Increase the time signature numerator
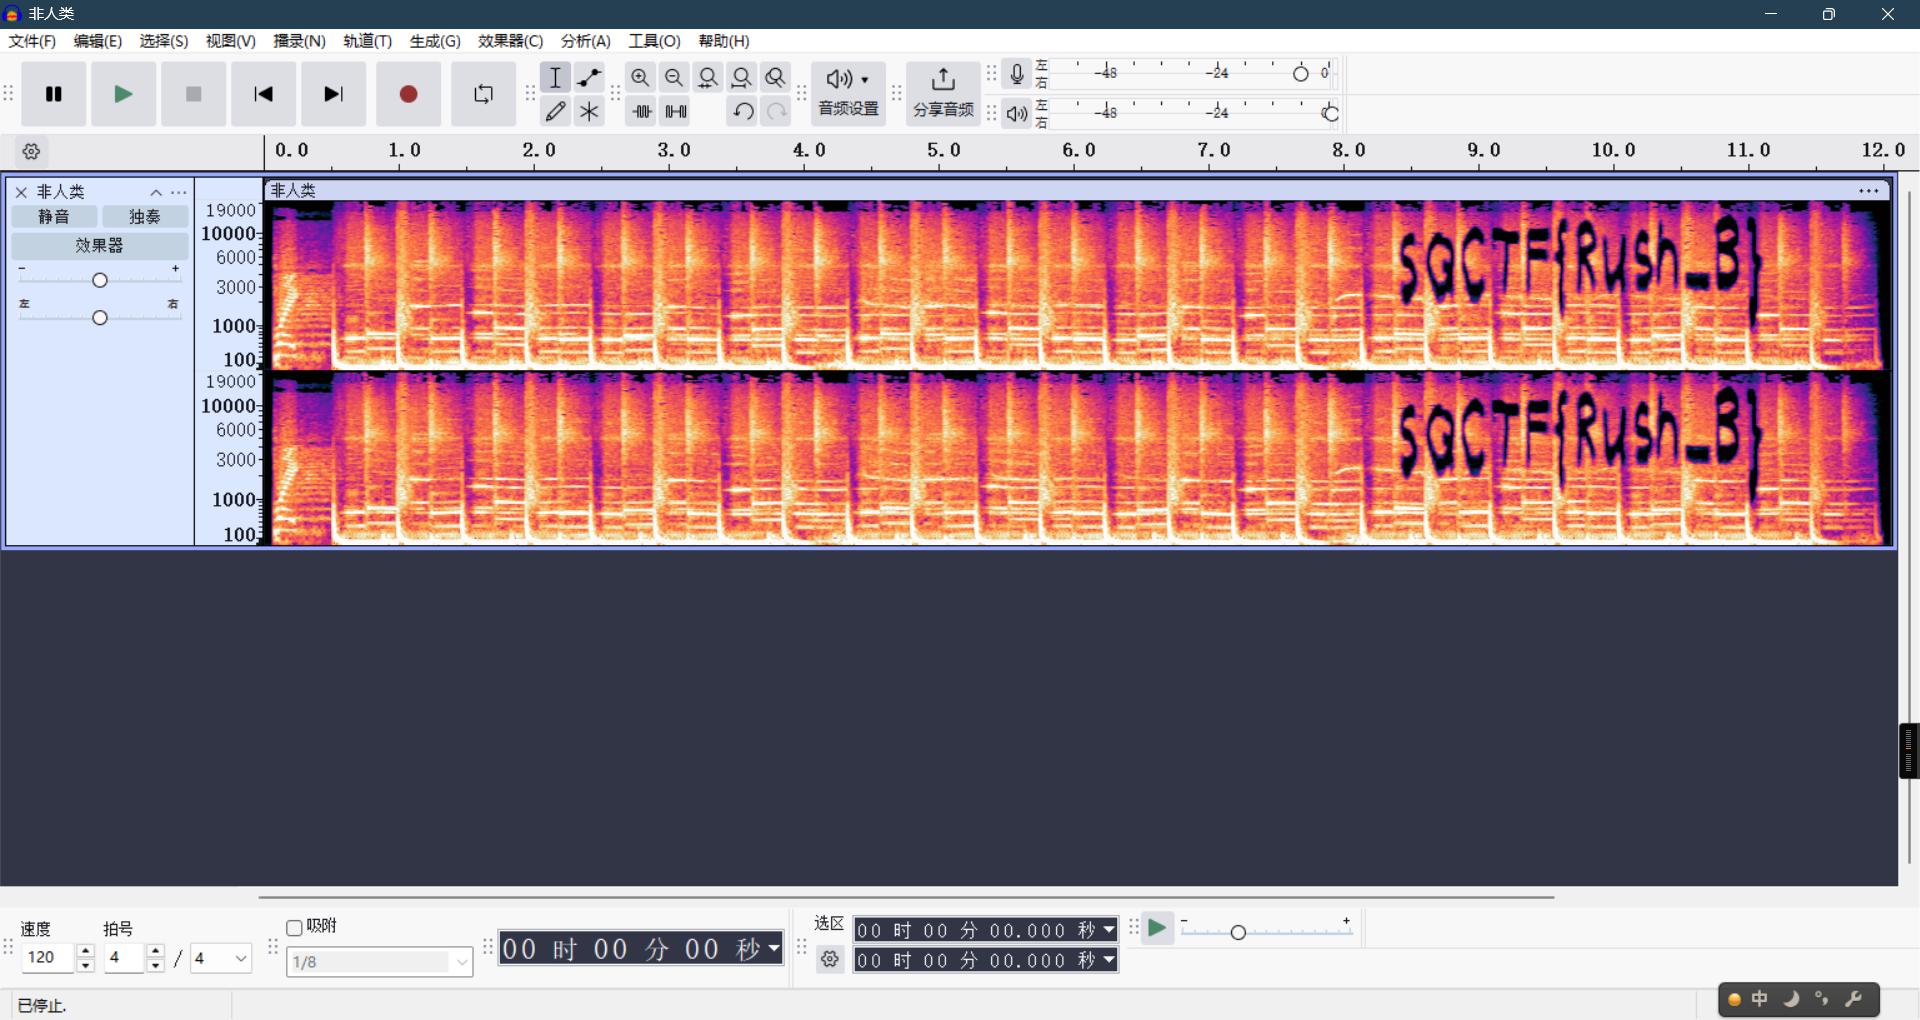 tap(155, 950)
